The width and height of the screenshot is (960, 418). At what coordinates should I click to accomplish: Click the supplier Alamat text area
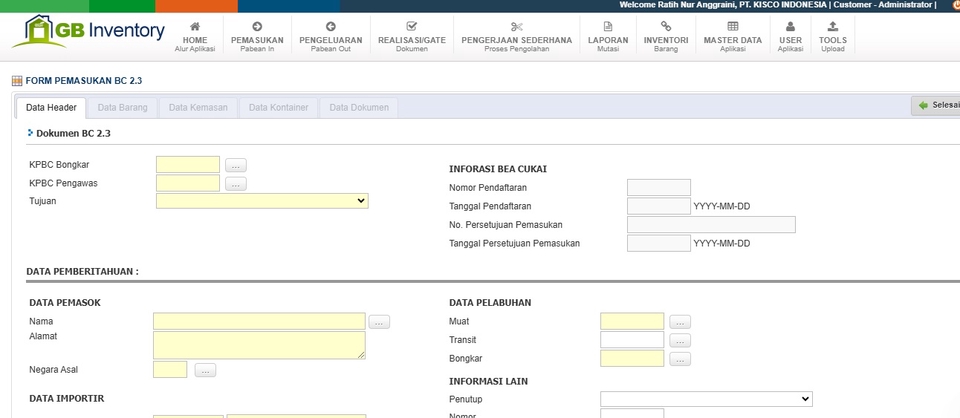tap(260, 345)
